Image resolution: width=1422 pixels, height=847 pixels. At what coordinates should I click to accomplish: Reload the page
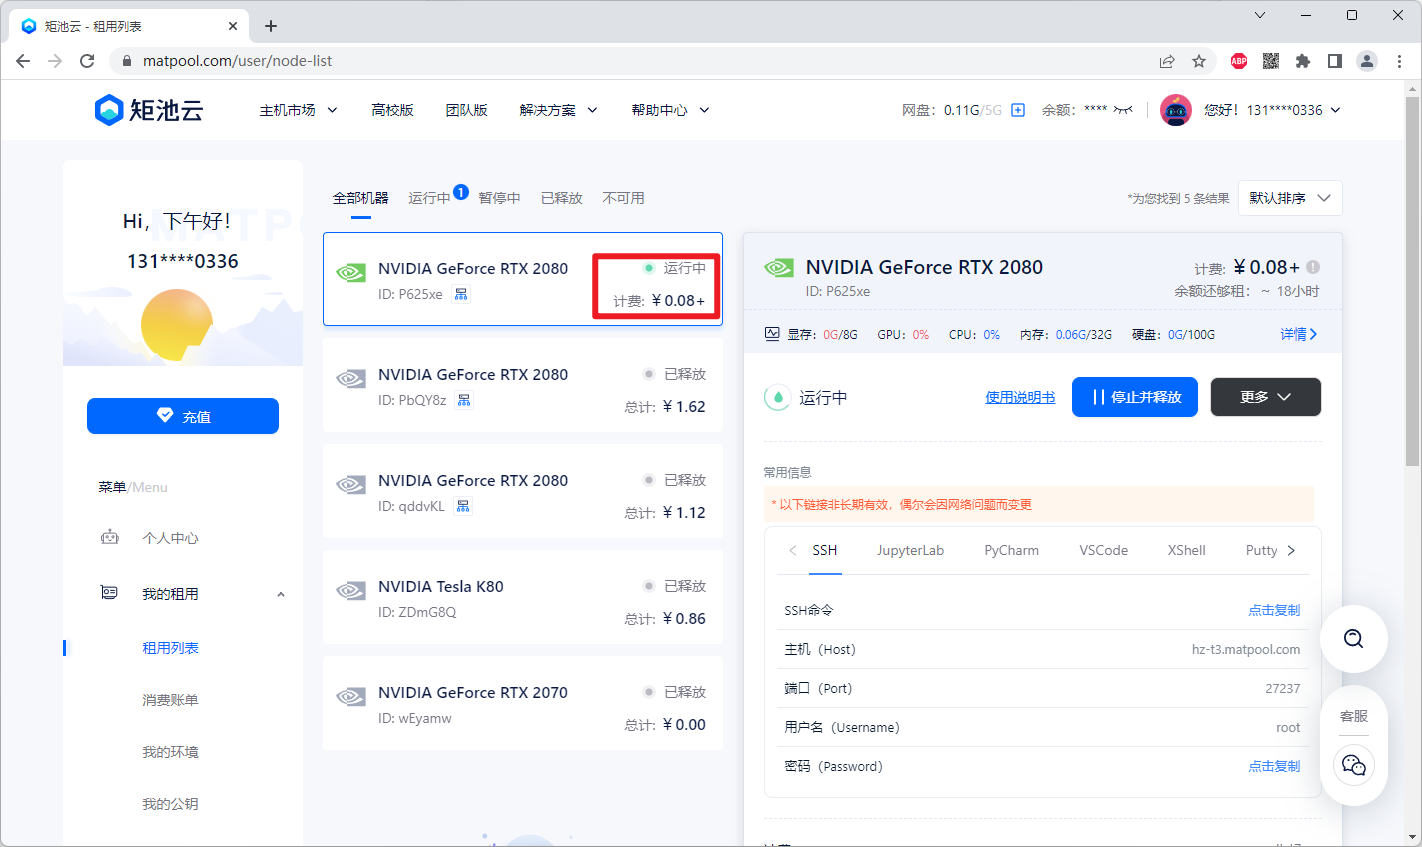pyautogui.click(x=87, y=61)
